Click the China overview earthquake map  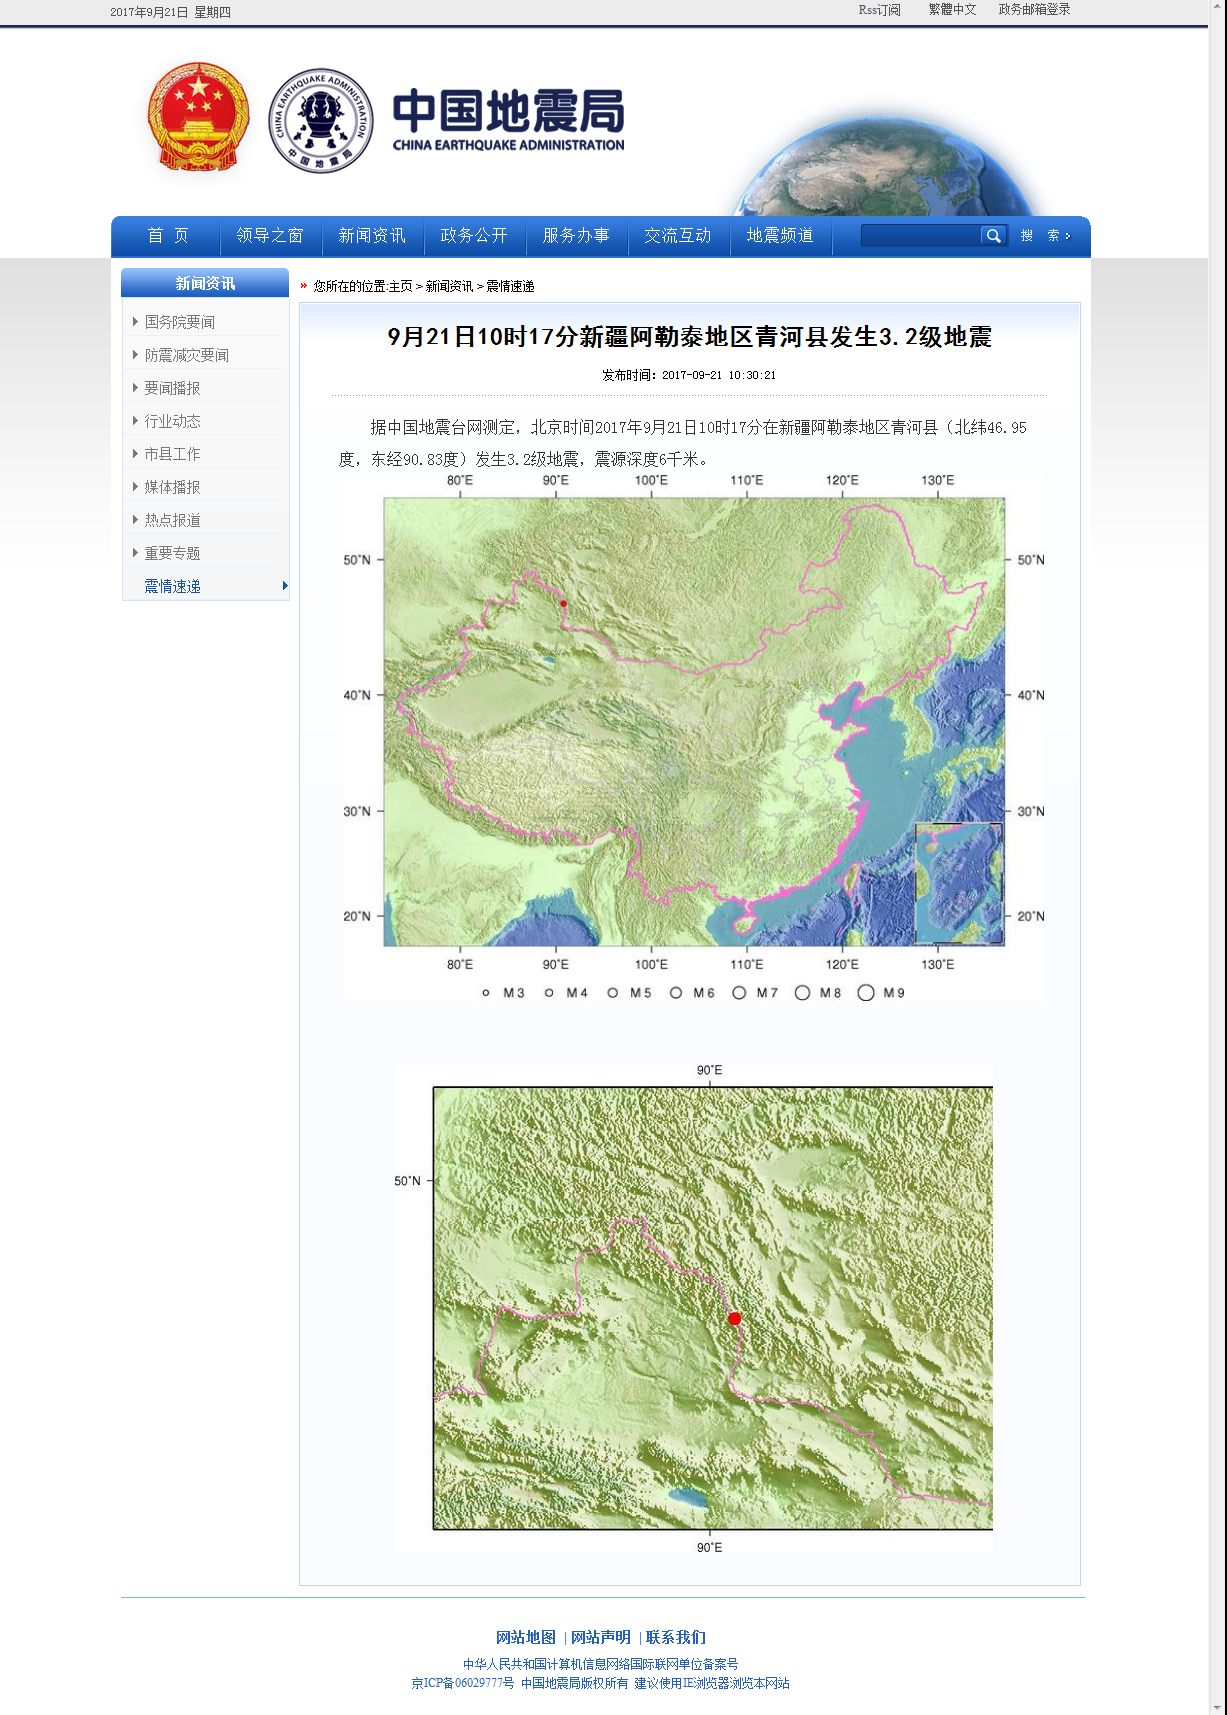[x=694, y=737]
